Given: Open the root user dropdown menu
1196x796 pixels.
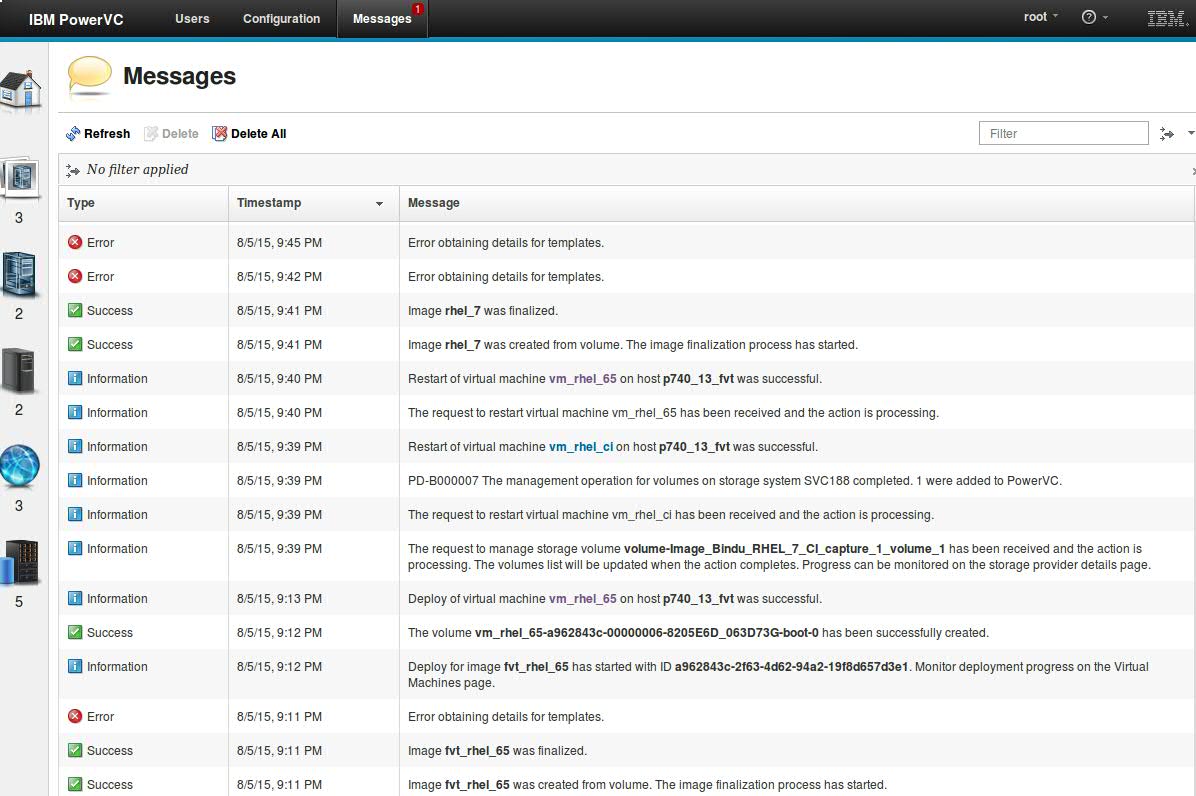Looking at the screenshot, I should (x=1040, y=17).
